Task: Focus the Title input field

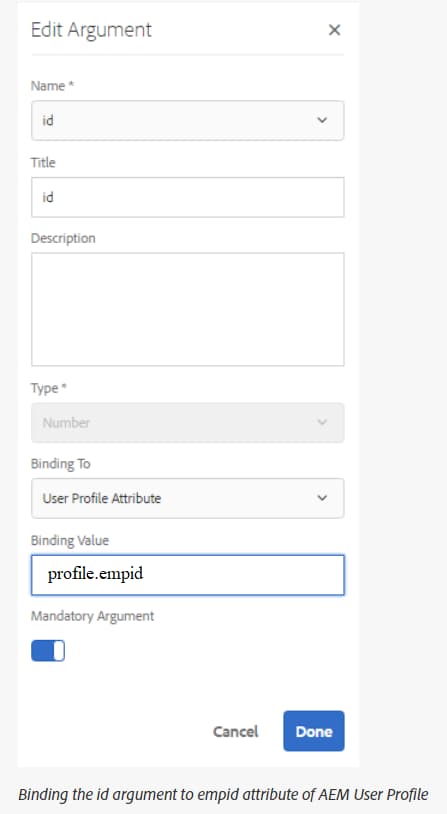Action: click(x=187, y=197)
